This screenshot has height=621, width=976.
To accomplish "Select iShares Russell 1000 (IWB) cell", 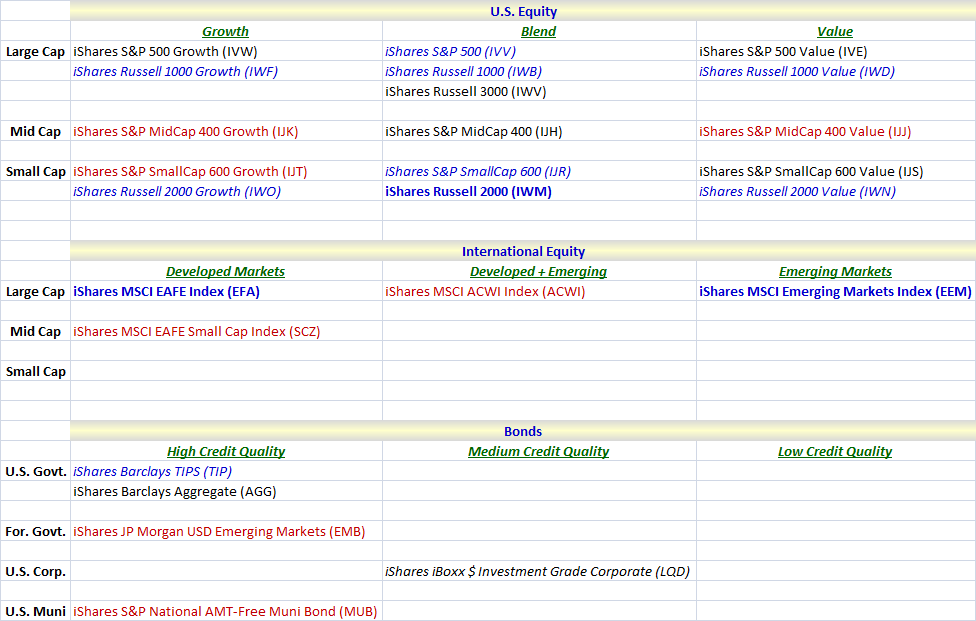I will pos(539,71).
